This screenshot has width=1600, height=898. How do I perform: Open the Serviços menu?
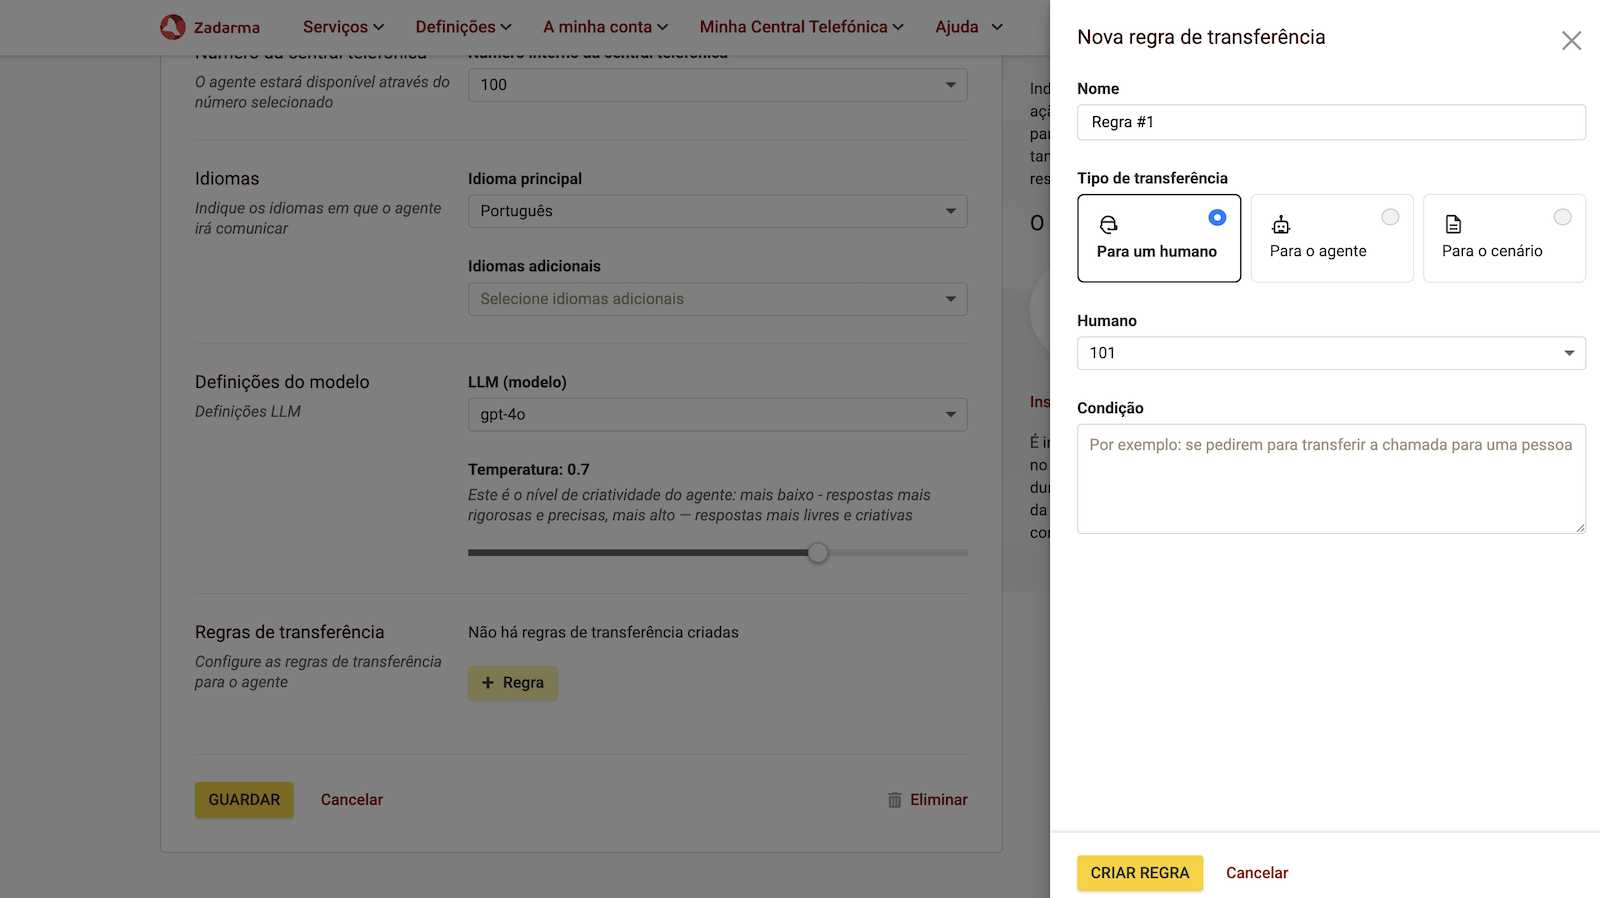coord(343,27)
